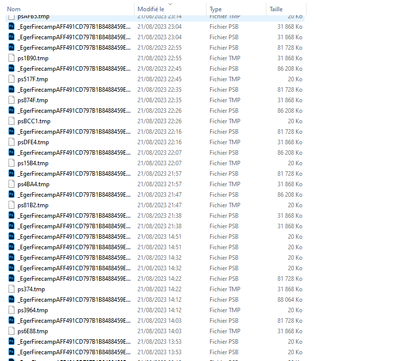
Task: Click the ps15B4.tmp file icon
Action: coord(12,163)
